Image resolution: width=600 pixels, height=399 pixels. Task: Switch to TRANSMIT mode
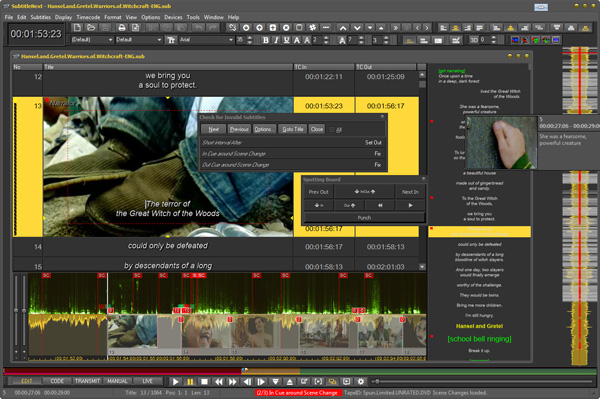[87, 381]
